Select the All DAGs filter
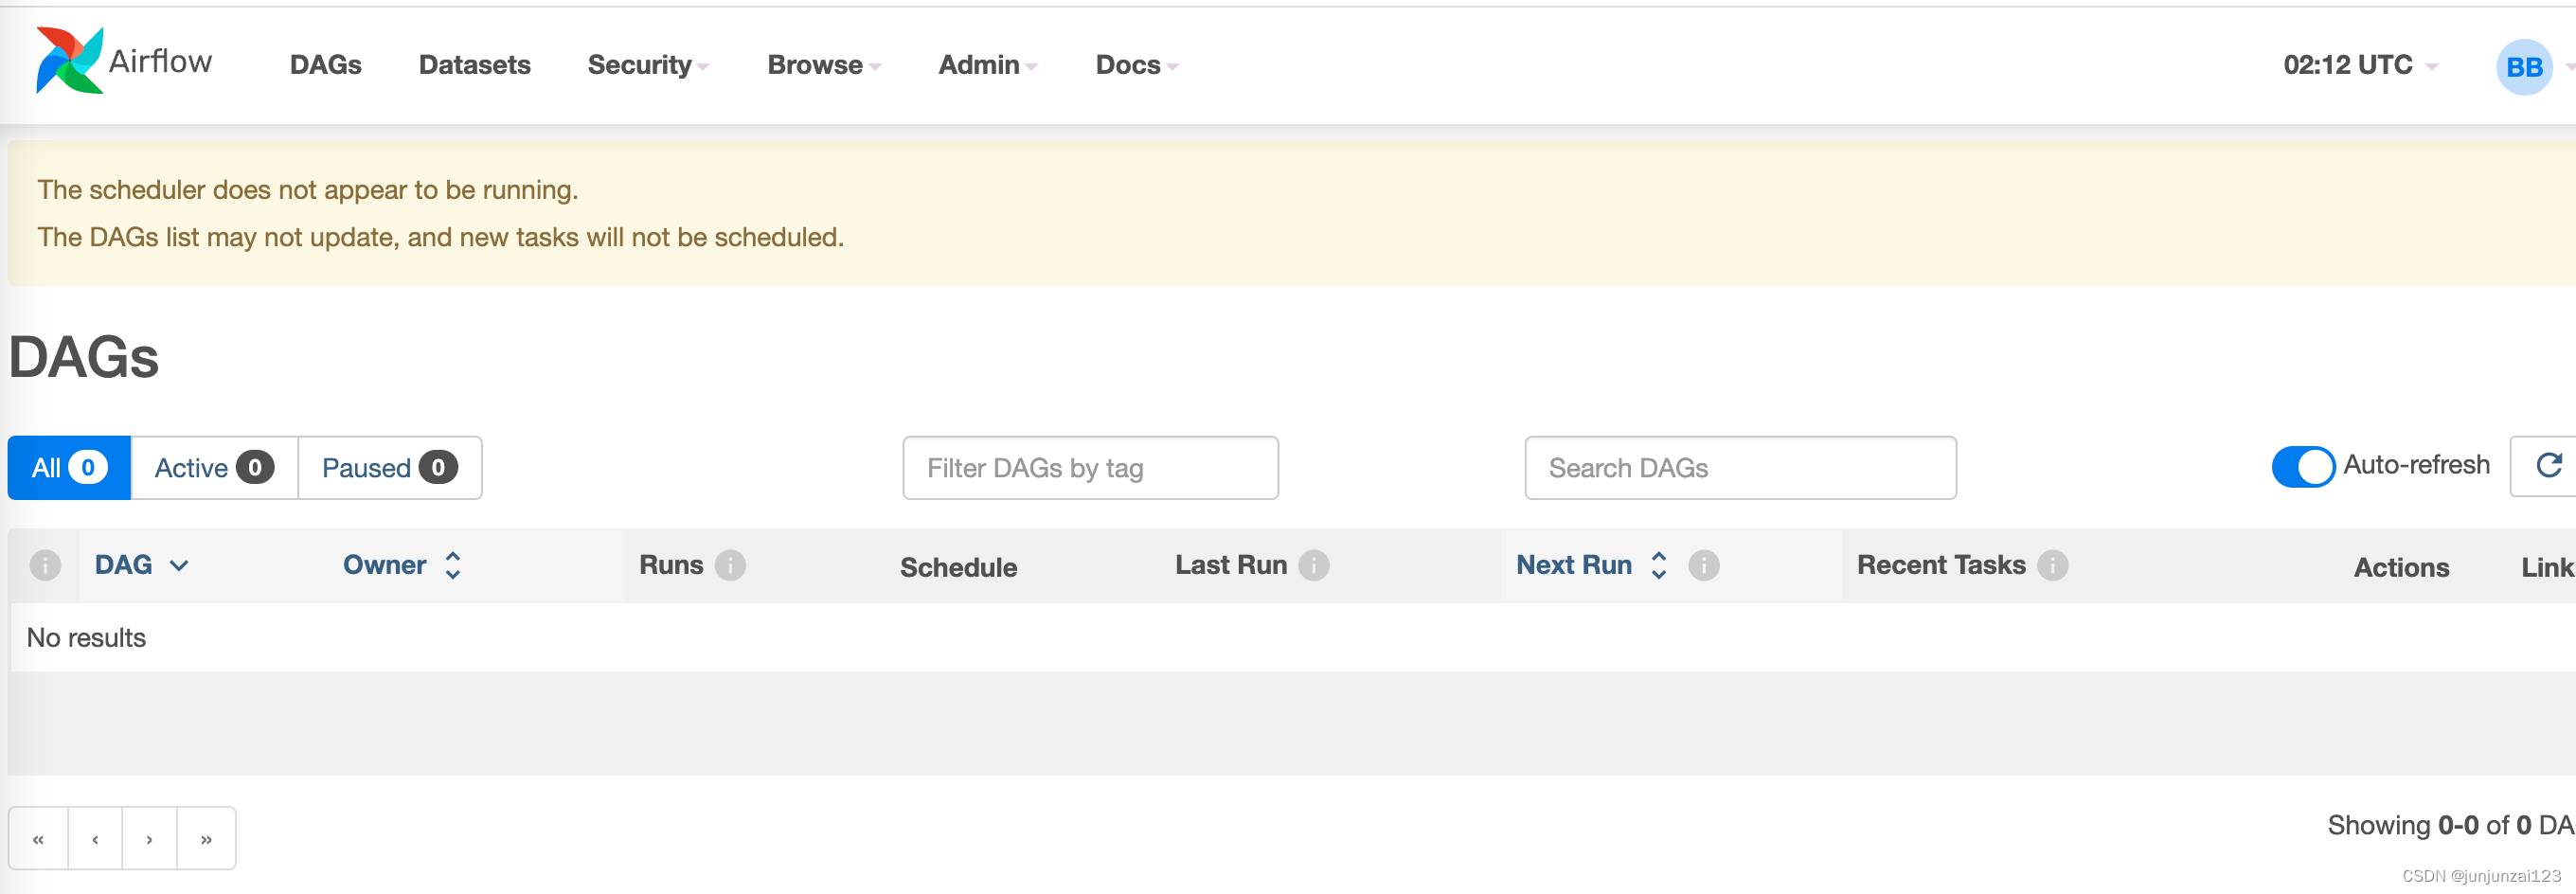 [68, 468]
